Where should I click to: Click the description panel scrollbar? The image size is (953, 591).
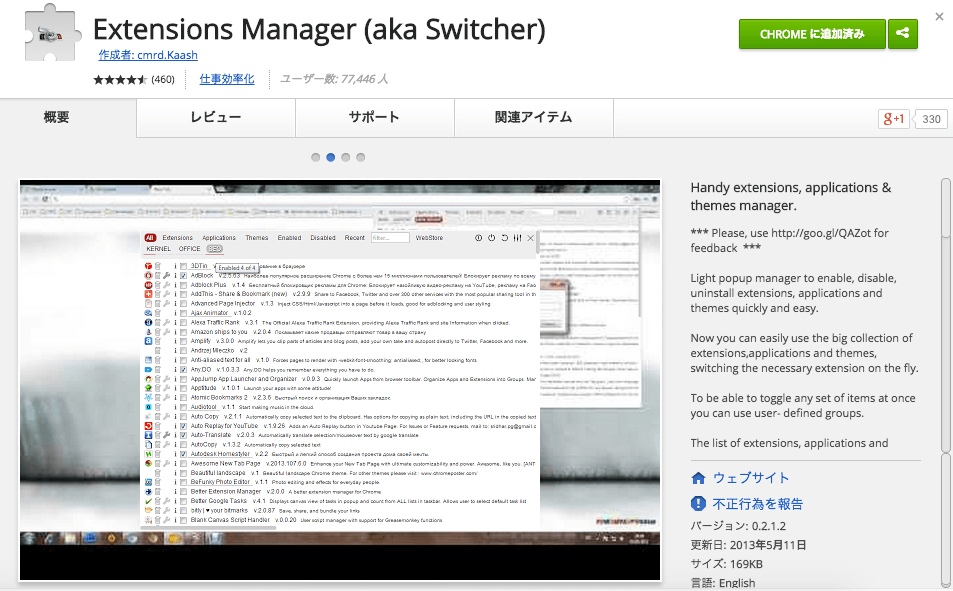(x=945, y=316)
